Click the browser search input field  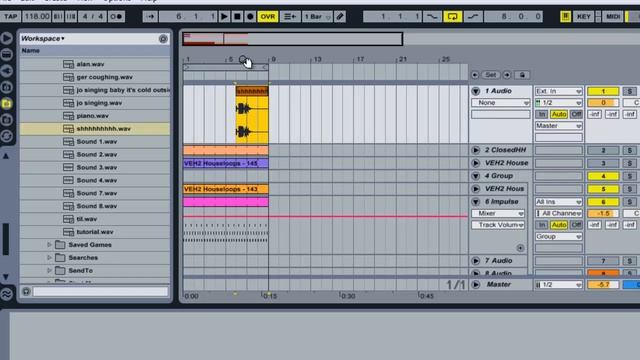pyautogui.click(x=100, y=291)
